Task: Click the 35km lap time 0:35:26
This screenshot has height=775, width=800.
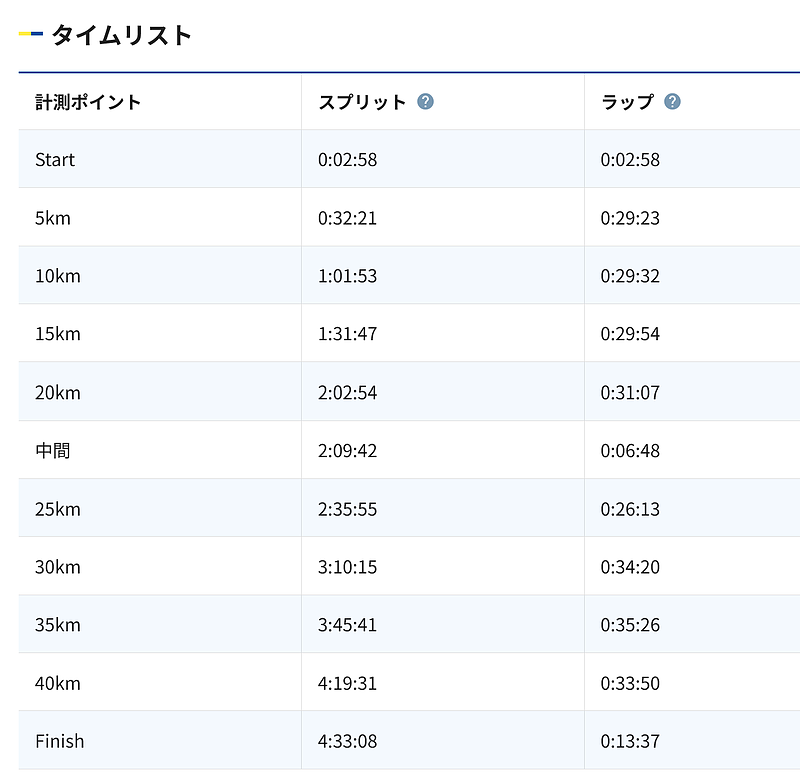Action: coord(630,625)
